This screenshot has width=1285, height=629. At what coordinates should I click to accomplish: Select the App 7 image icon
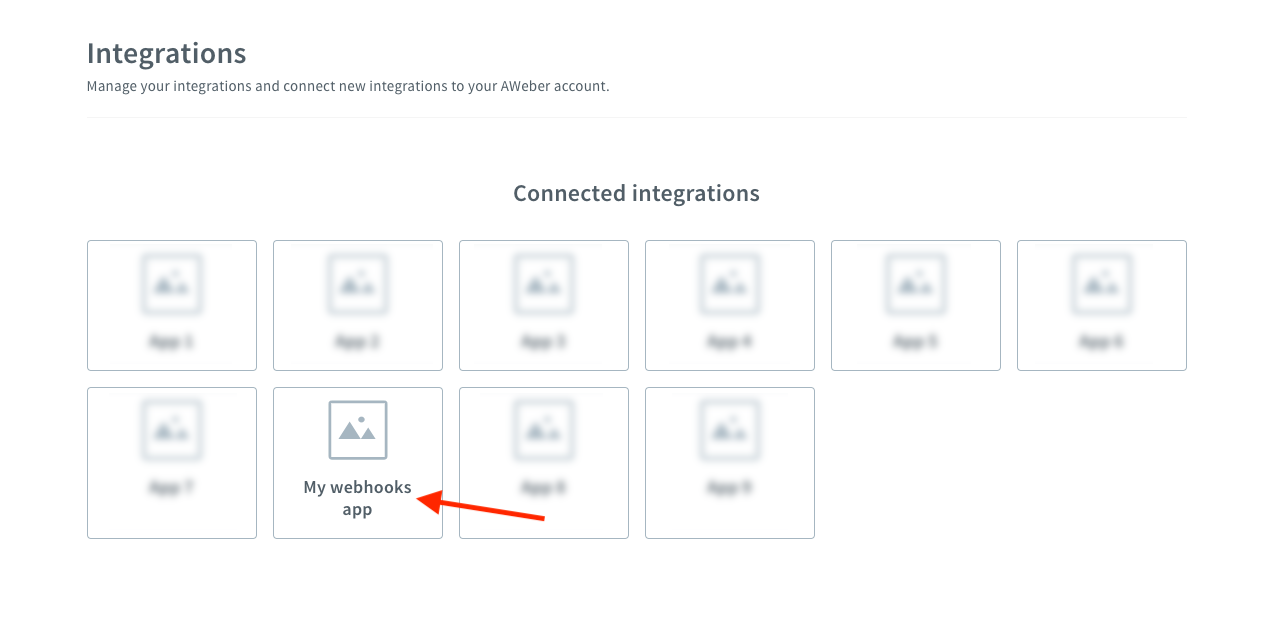[172, 430]
